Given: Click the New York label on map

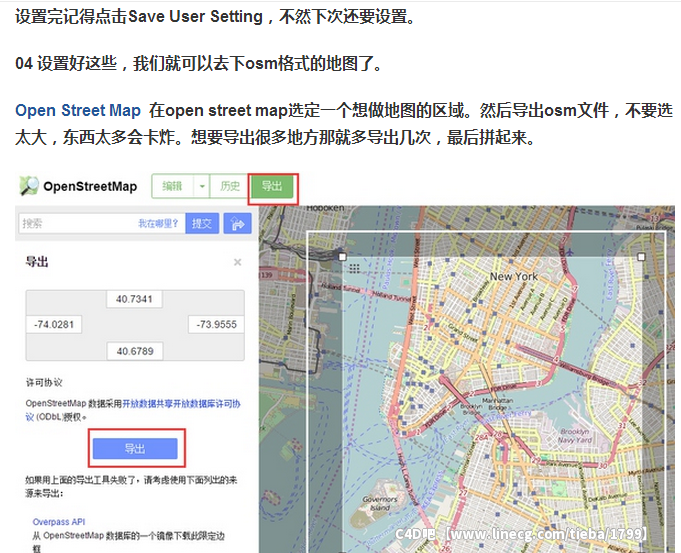Looking at the screenshot, I should tap(514, 276).
